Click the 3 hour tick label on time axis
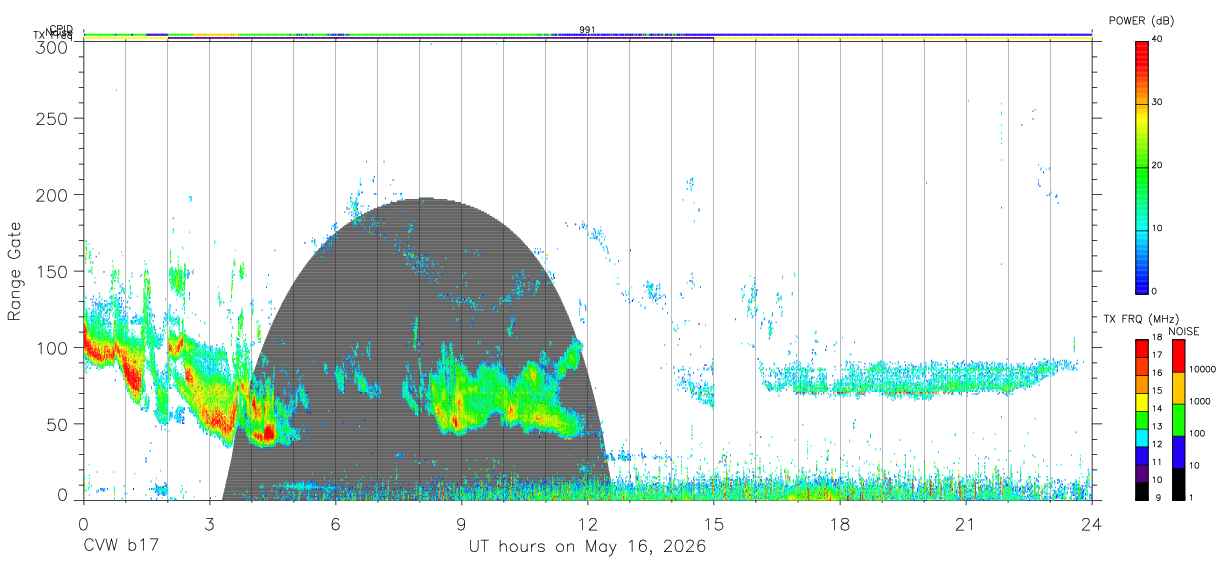Viewport: 1228px width, 567px height. tap(209, 524)
